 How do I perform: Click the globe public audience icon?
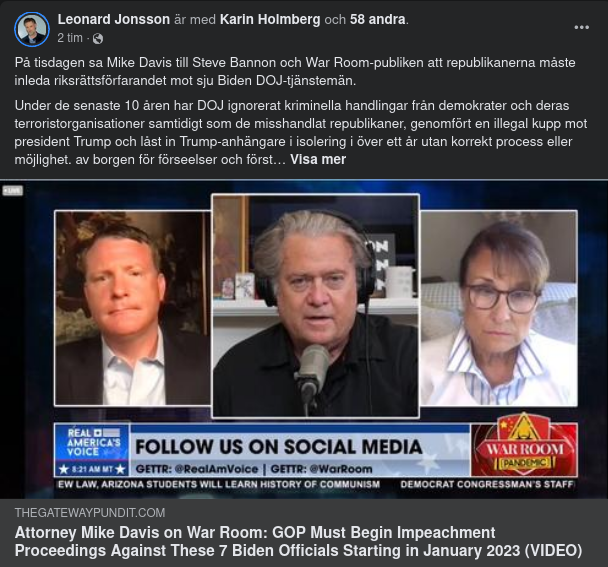click(98, 38)
